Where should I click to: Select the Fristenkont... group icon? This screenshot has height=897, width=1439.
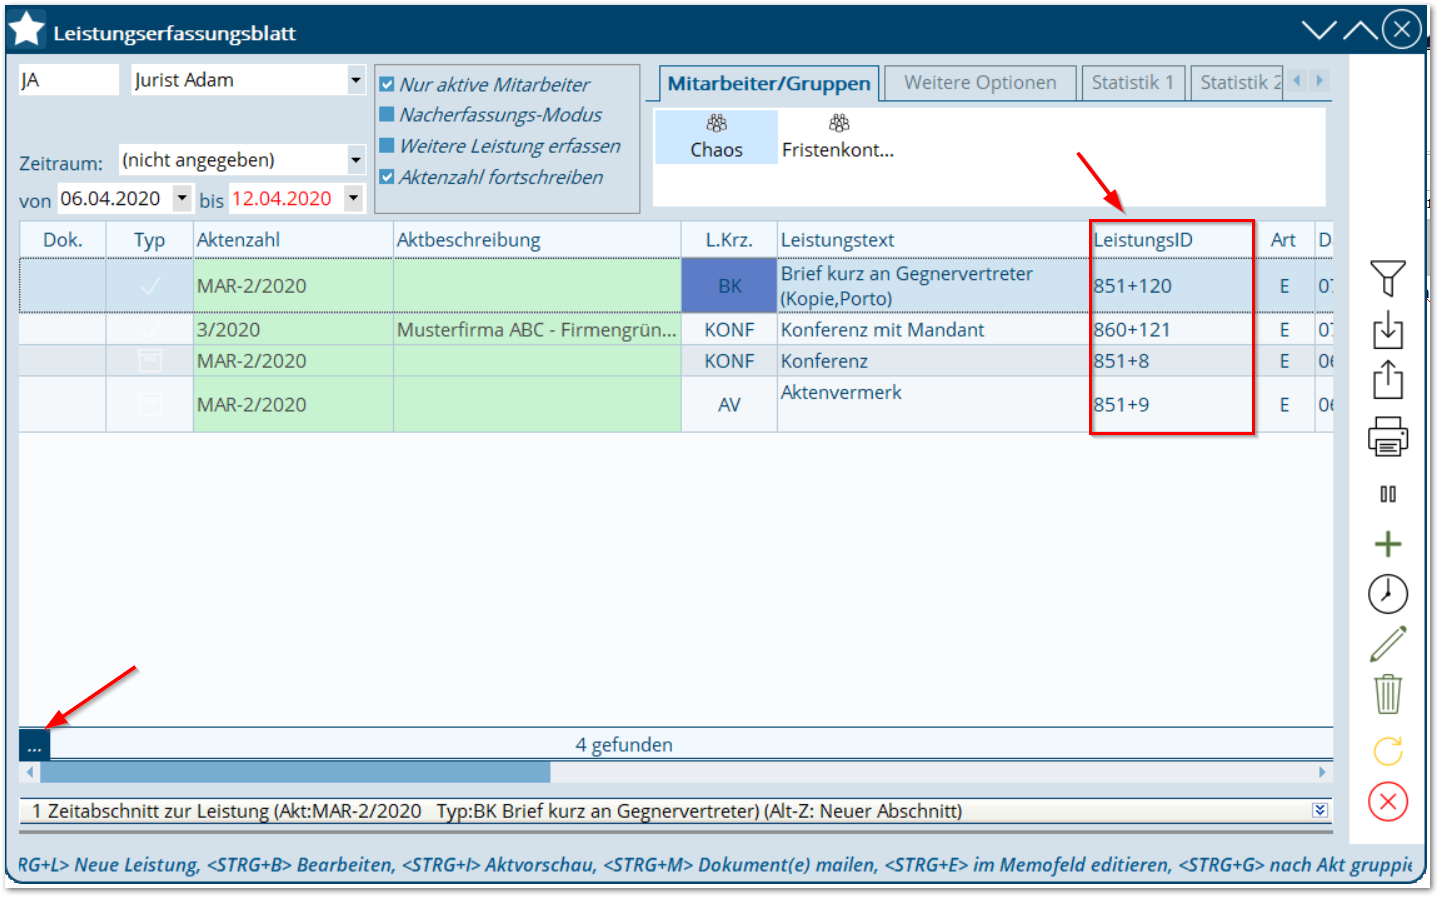[x=838, y=136]
